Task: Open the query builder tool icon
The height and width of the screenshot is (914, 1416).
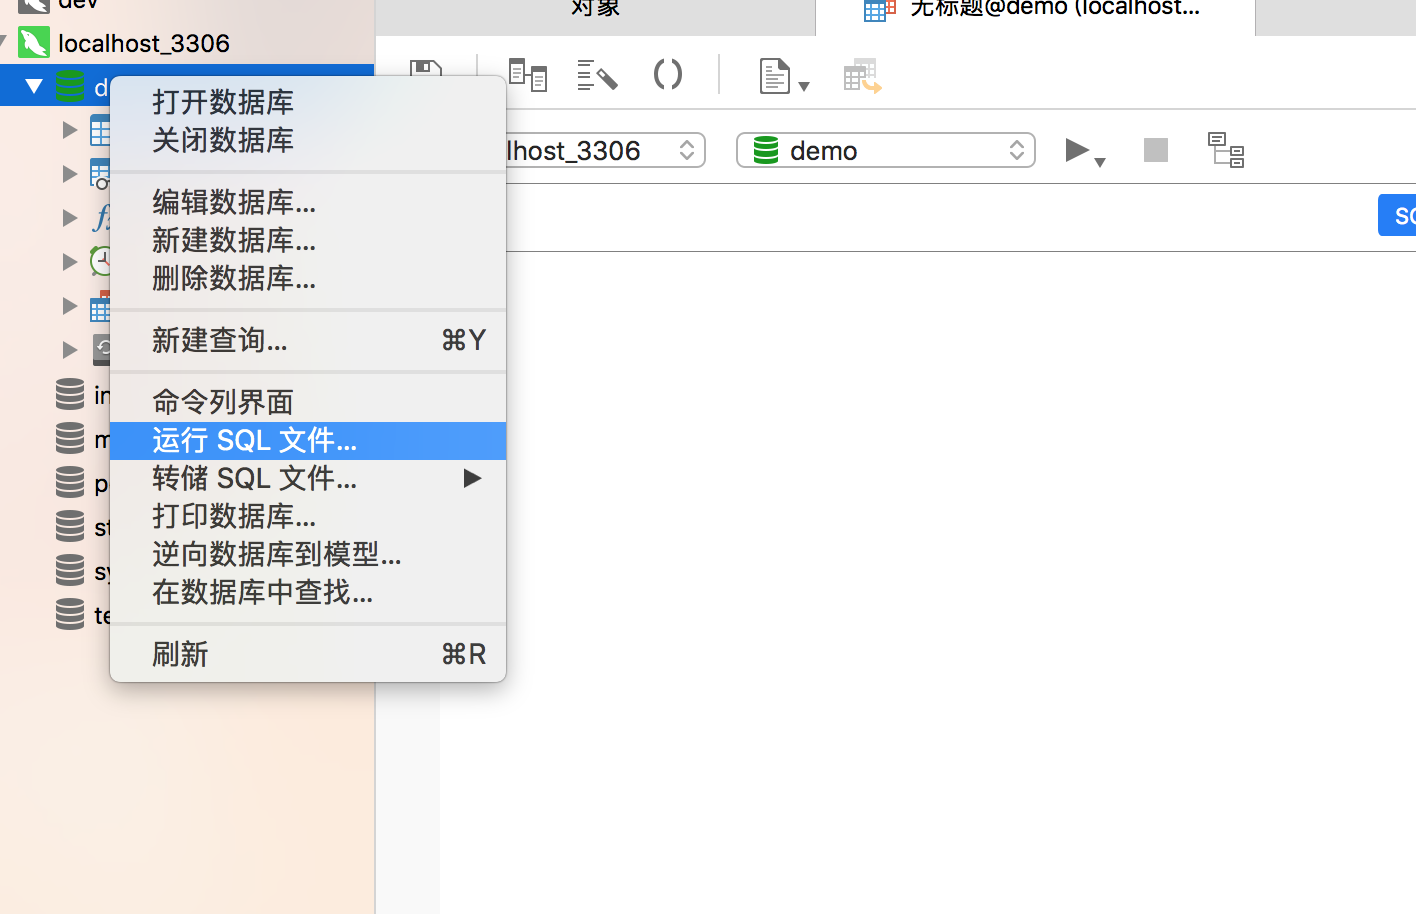Action: 528,75
